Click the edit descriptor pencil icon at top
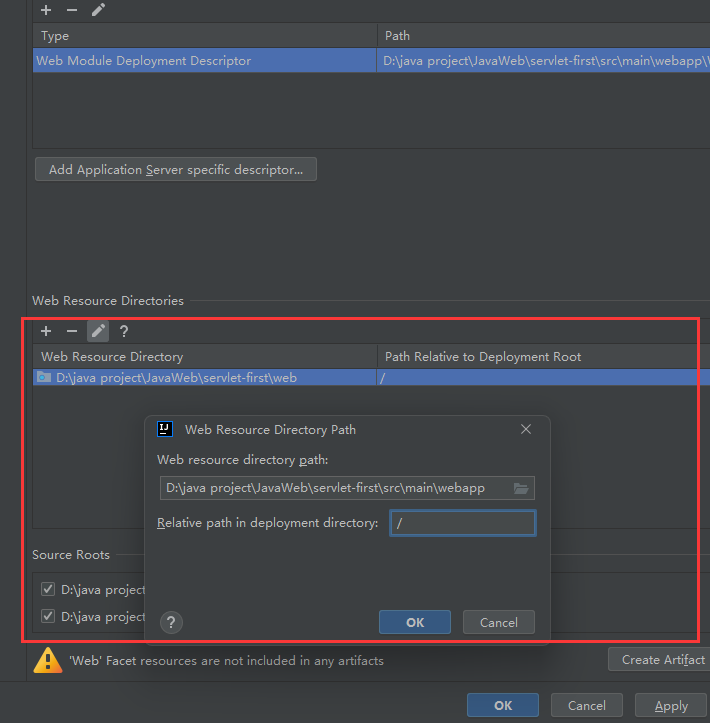This screenshot has height=723, width=710. [98, 10]
